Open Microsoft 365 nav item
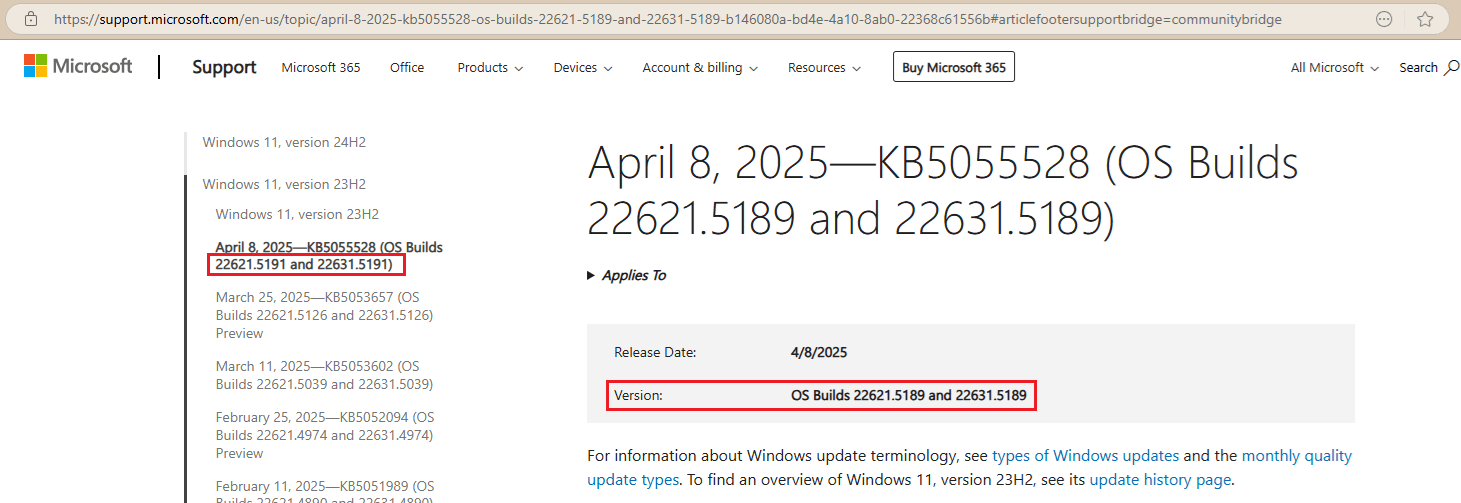The height and width of the screenshot is (503, 1461). [321, 67]
